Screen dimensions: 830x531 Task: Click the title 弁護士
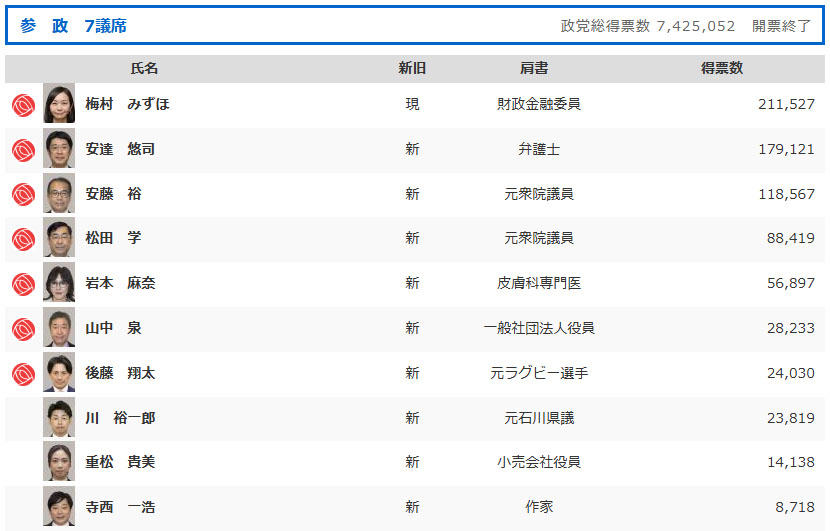[539, 149]
